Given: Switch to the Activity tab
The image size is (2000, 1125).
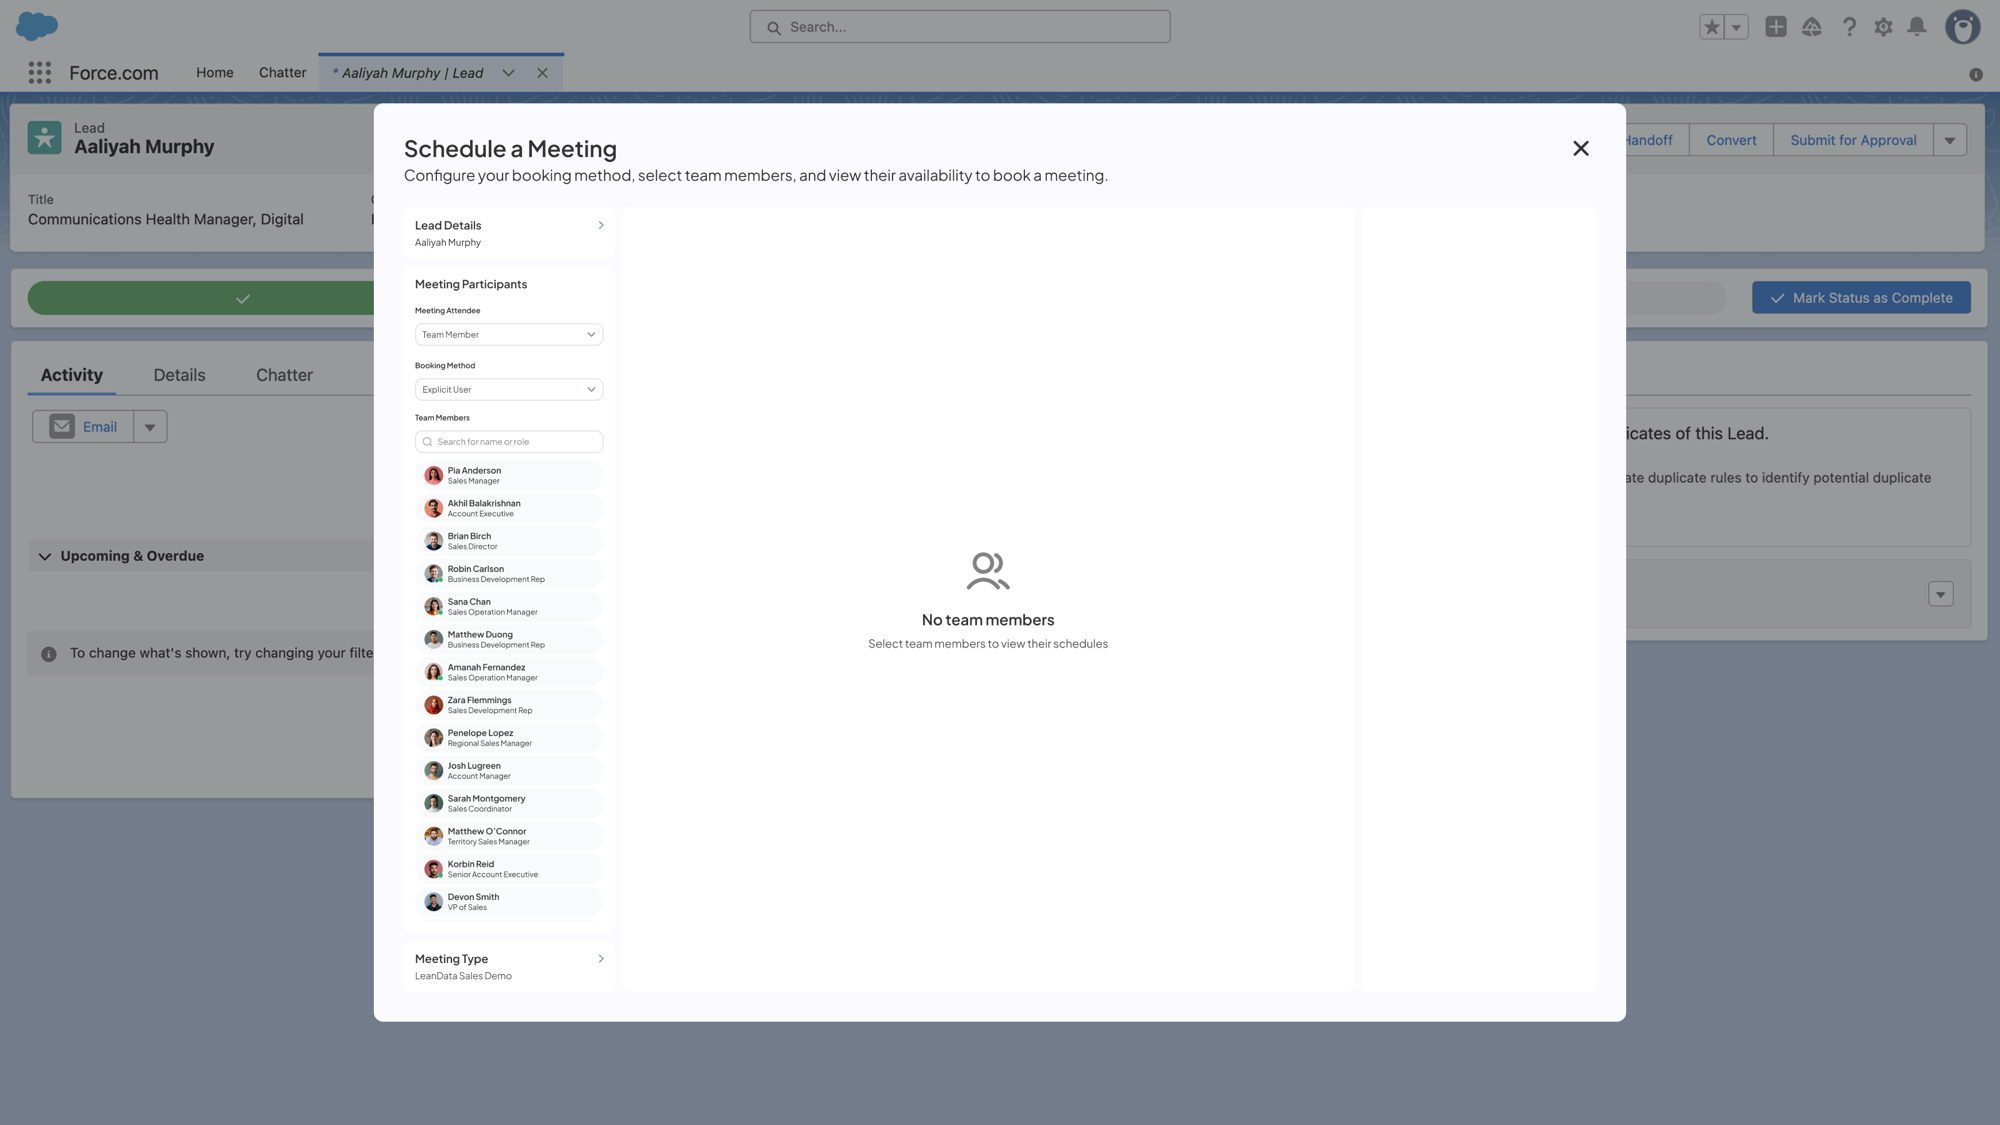Looking at the screenshot, I should point(72,375).
